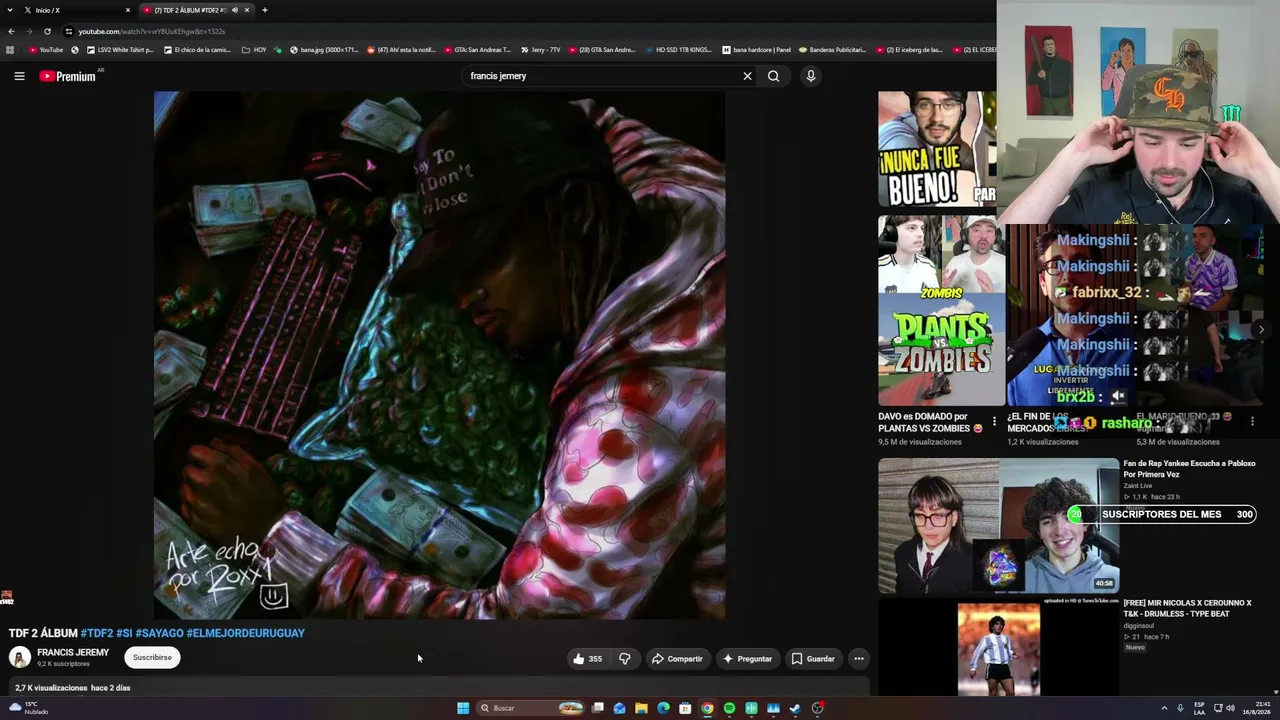Open the Banderas Publicitari bookmark
1280x720 pixels.
pyautogui.click(x=831, y=50)
